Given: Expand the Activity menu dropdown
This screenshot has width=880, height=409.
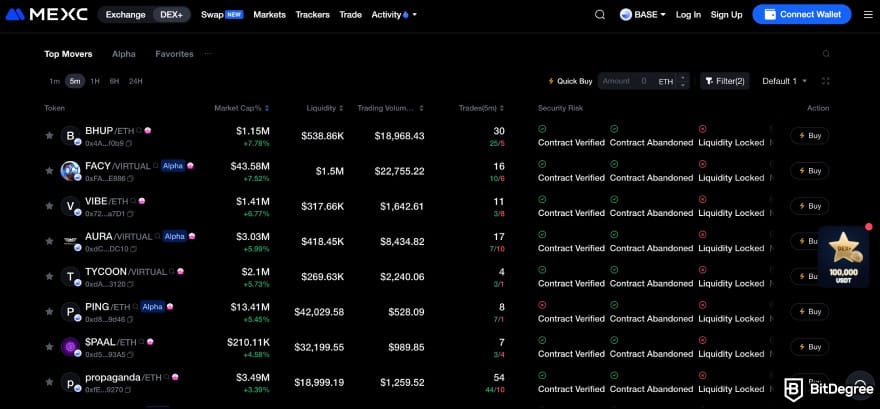Looking at the screenshot, I should [394, 15].
